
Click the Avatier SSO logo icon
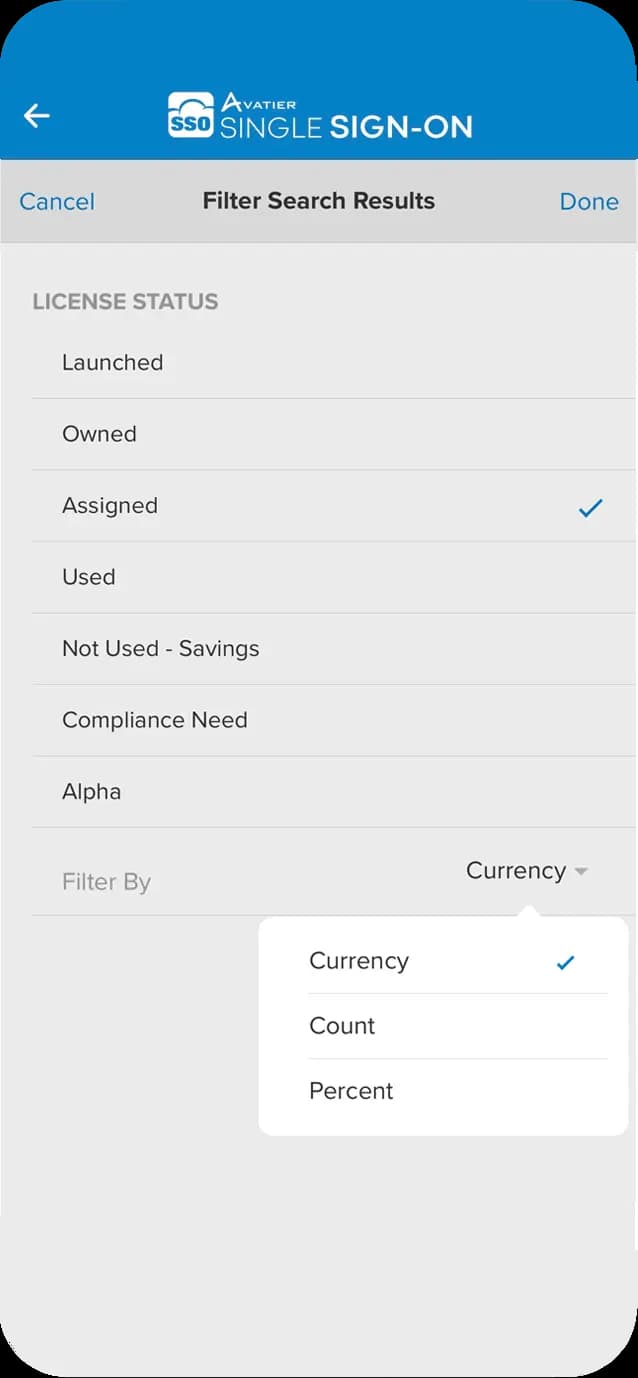point(190,116)
